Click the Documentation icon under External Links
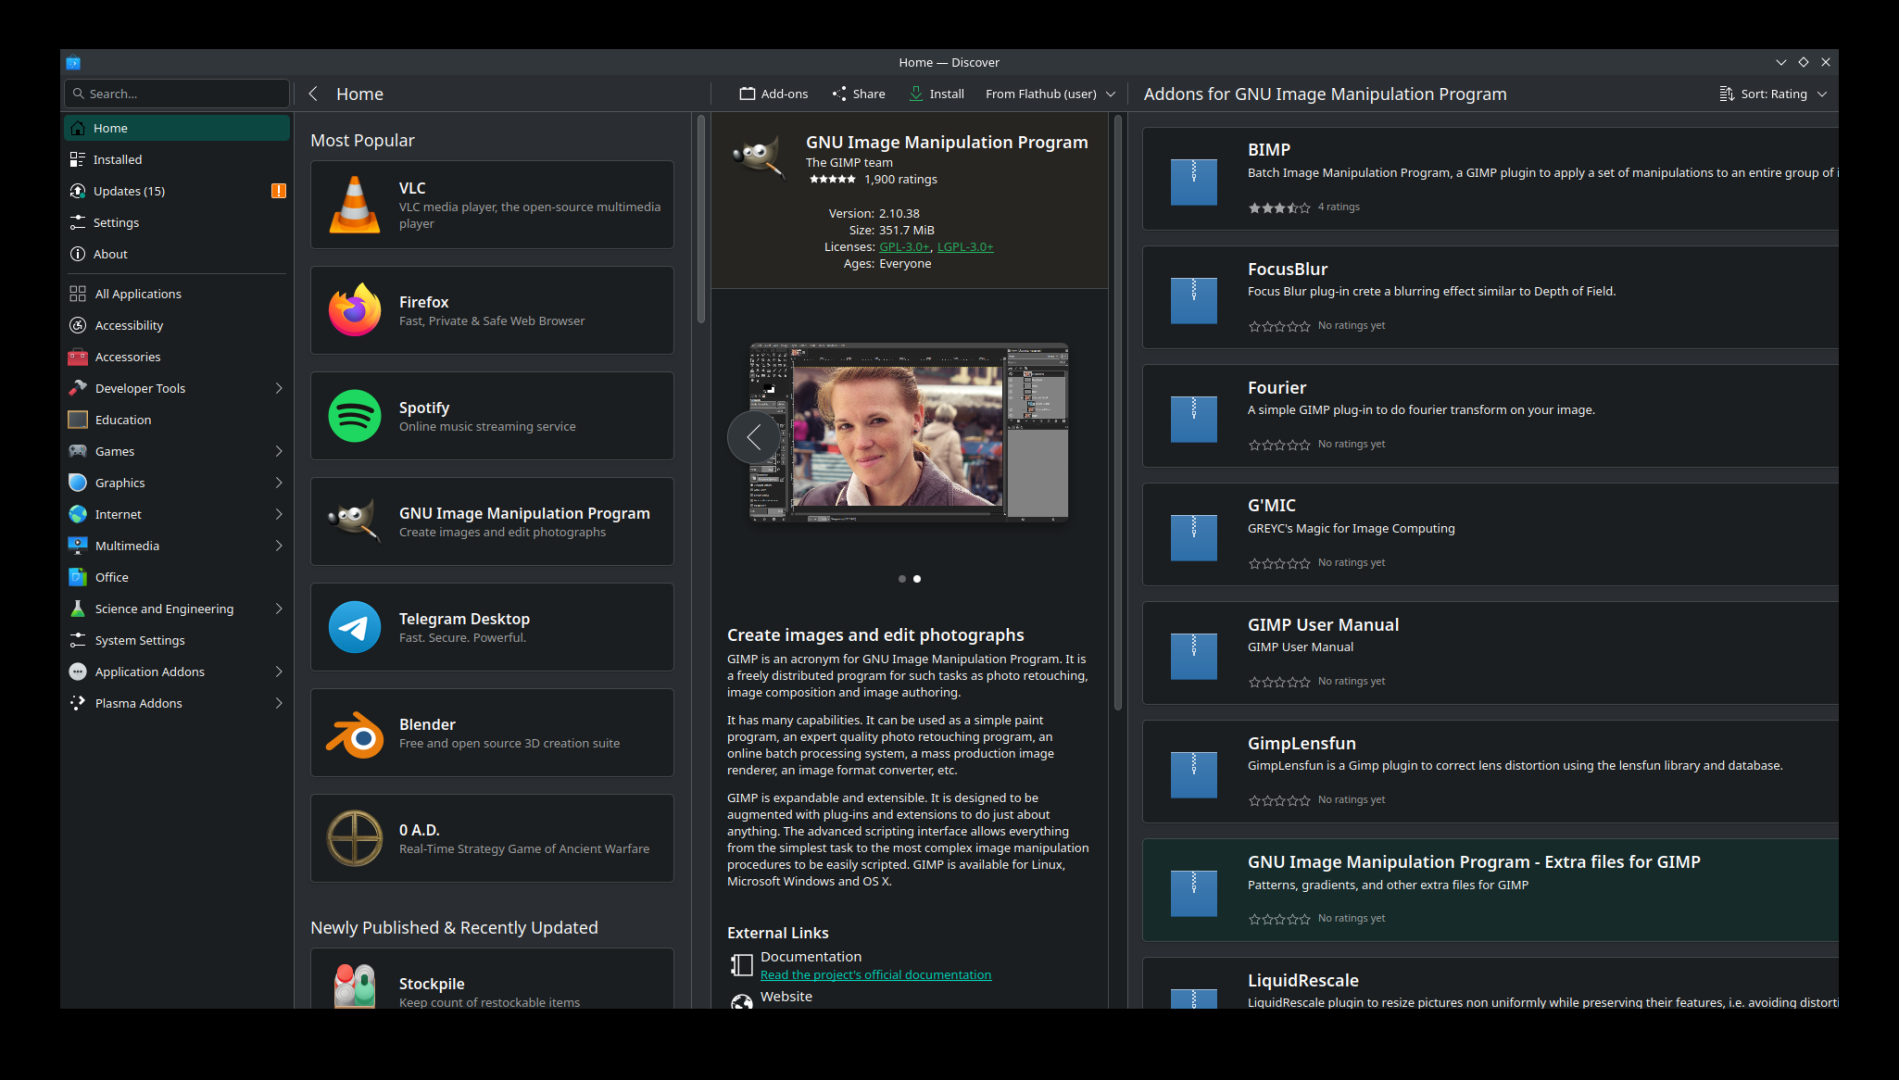 point(742,965)
